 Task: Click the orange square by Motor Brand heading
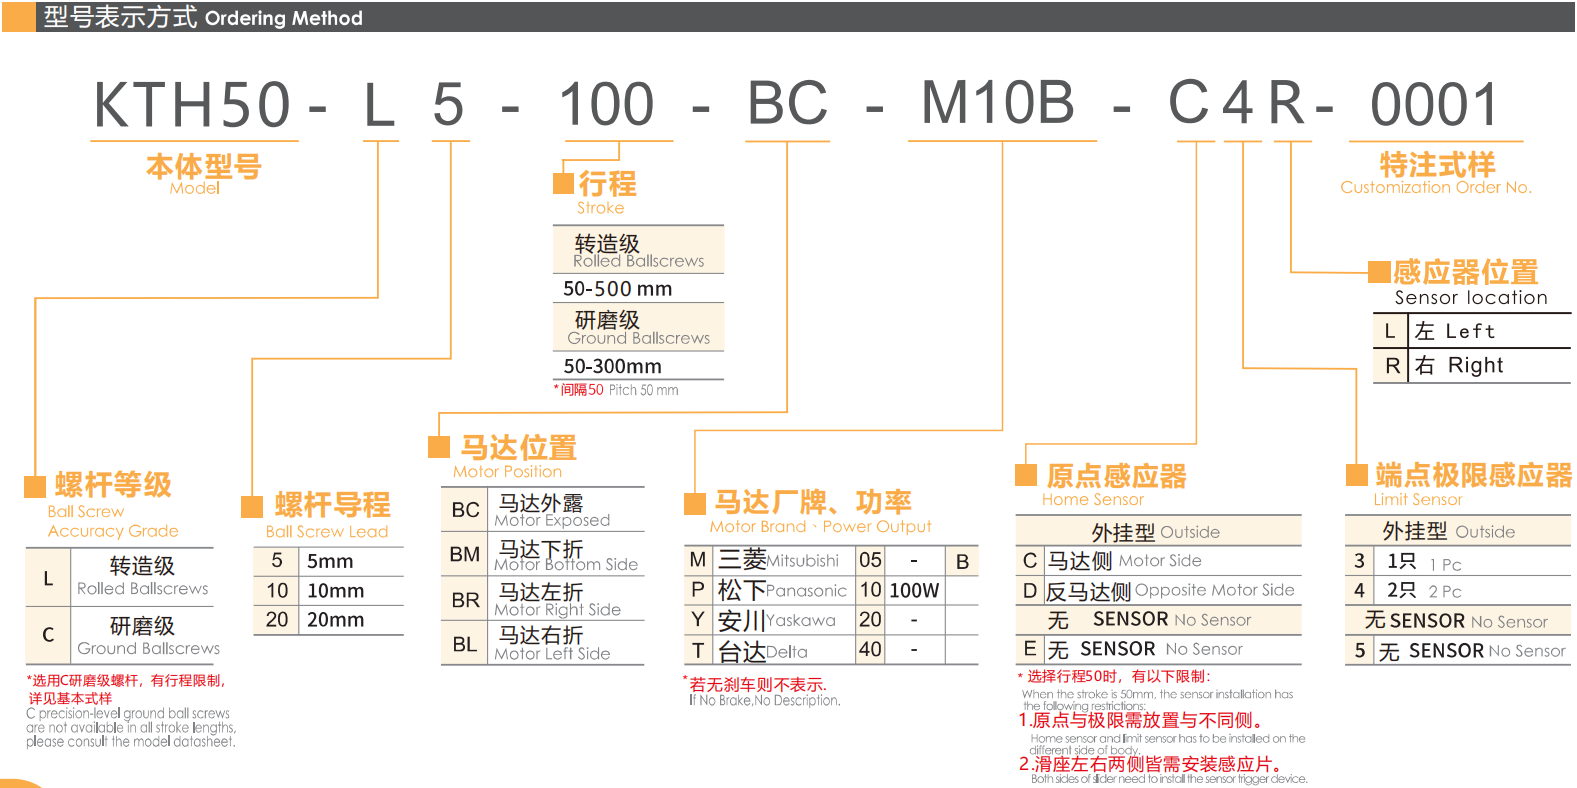[694, 502]
